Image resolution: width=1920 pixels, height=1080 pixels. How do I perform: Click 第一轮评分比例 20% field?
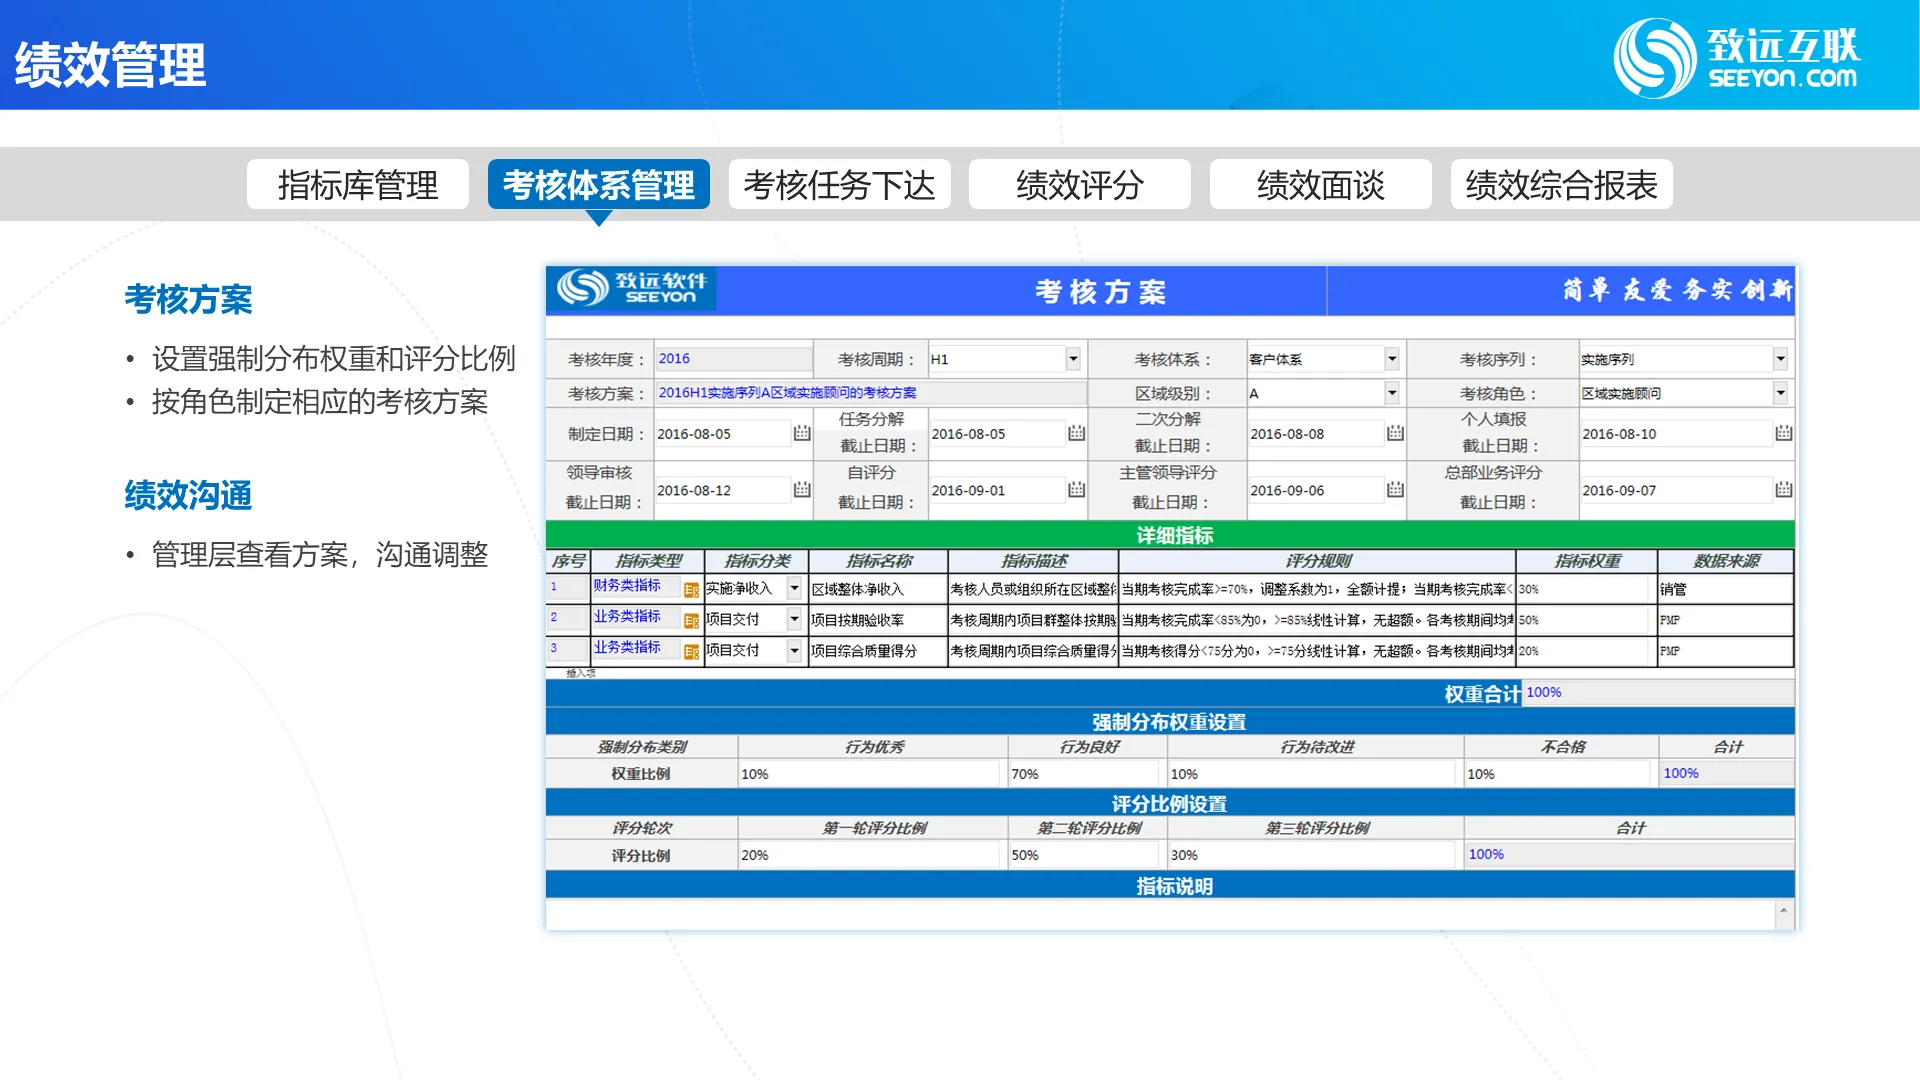point(869,855)
